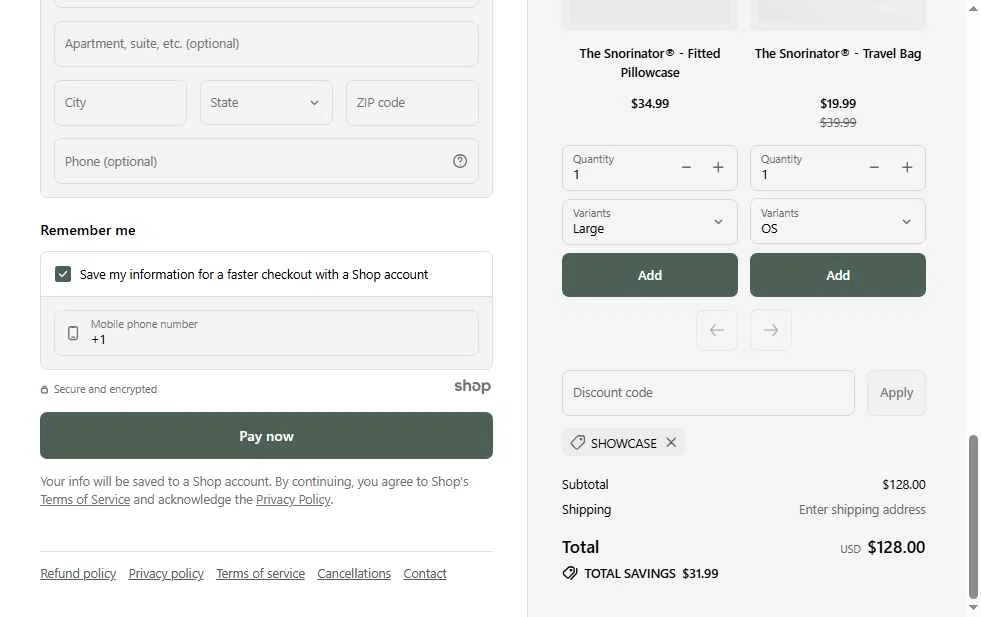
Task: Click the Shop logo
Action: click(x=472, y=386)
